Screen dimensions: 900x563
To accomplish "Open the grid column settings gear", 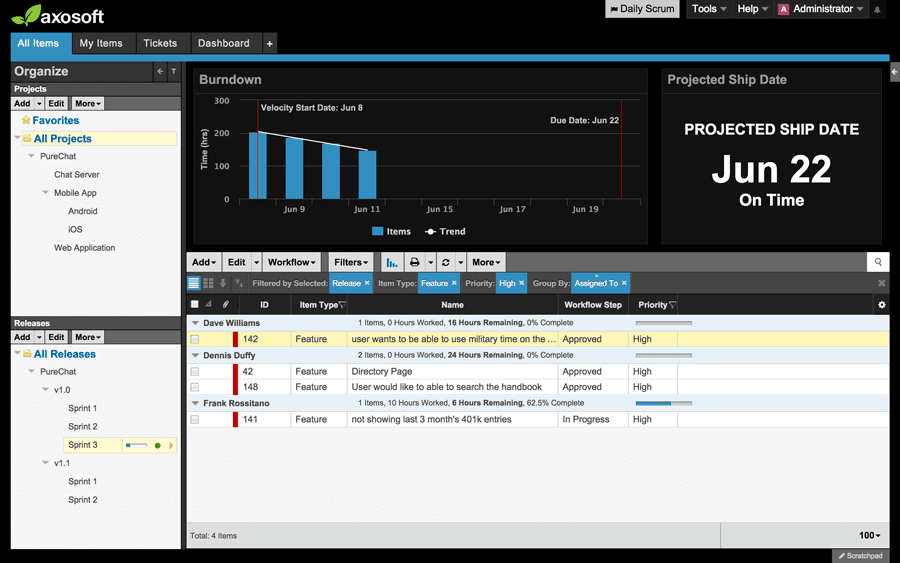I will tap(882, 305).
